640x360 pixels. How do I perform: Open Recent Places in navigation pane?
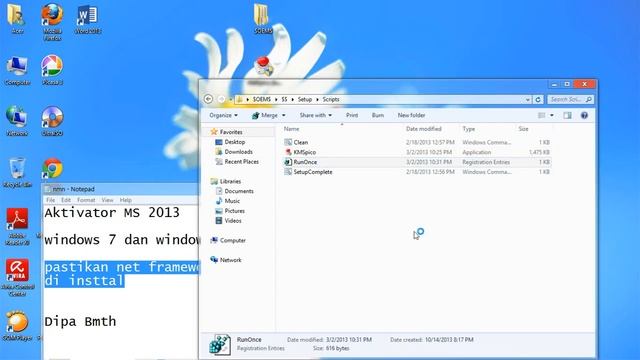pos(241,162)
